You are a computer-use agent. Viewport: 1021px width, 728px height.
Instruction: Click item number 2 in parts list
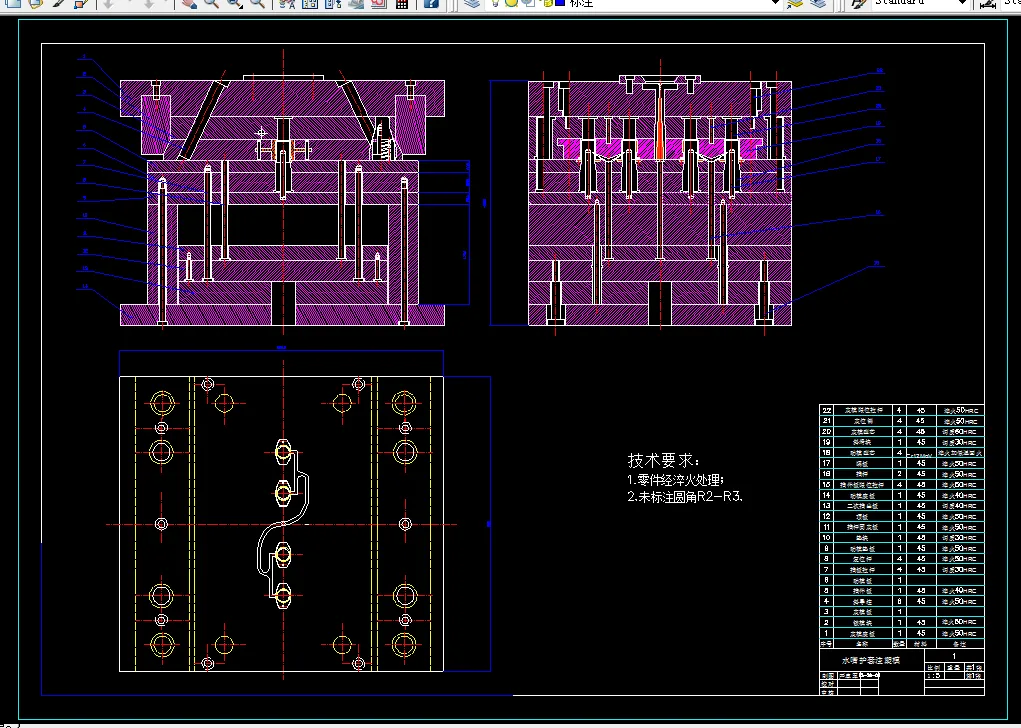pyautogui.click(x=826, y=623)
